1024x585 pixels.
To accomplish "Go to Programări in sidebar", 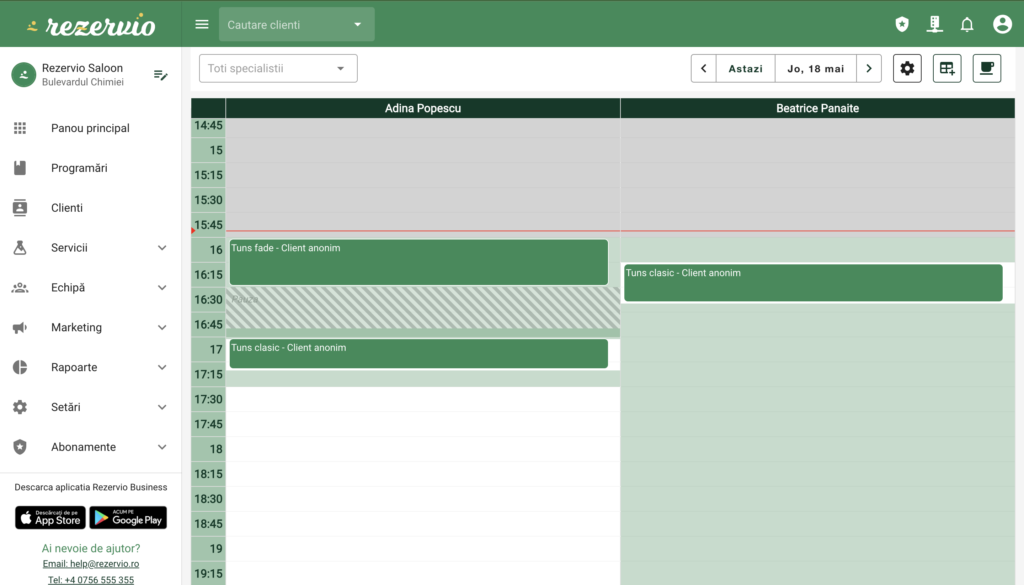I will pos(79,168).
